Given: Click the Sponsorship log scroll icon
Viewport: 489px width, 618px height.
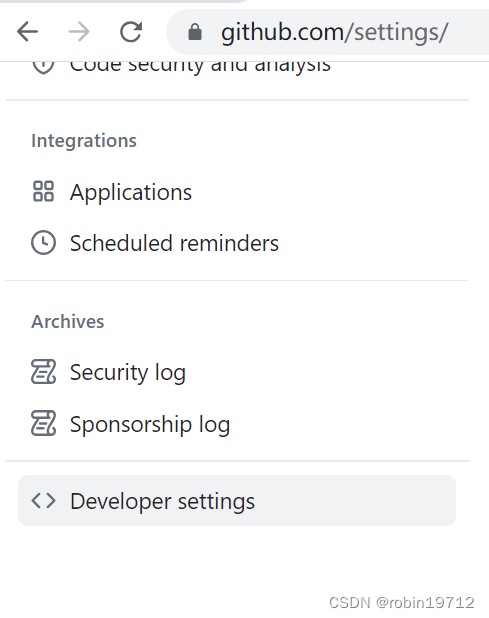Looking at the screenshot, I should [x=43, y=423].
